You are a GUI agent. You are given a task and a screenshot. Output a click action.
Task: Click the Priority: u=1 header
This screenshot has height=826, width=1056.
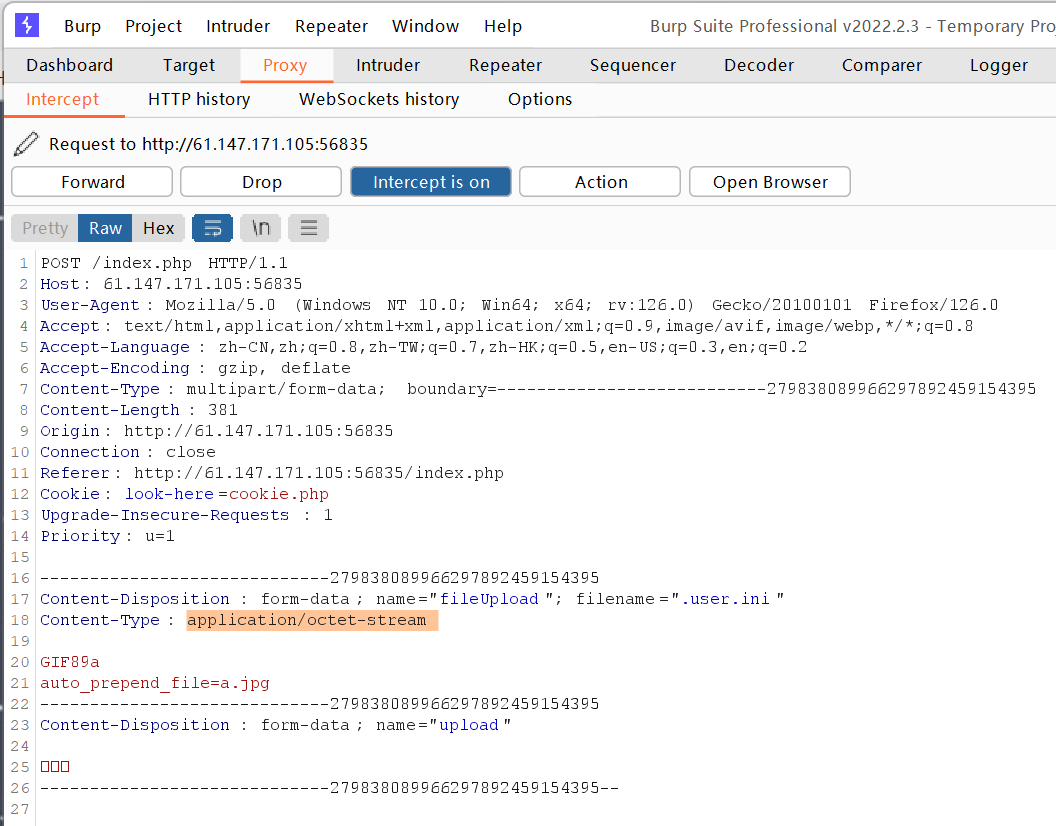coord(108,536)
